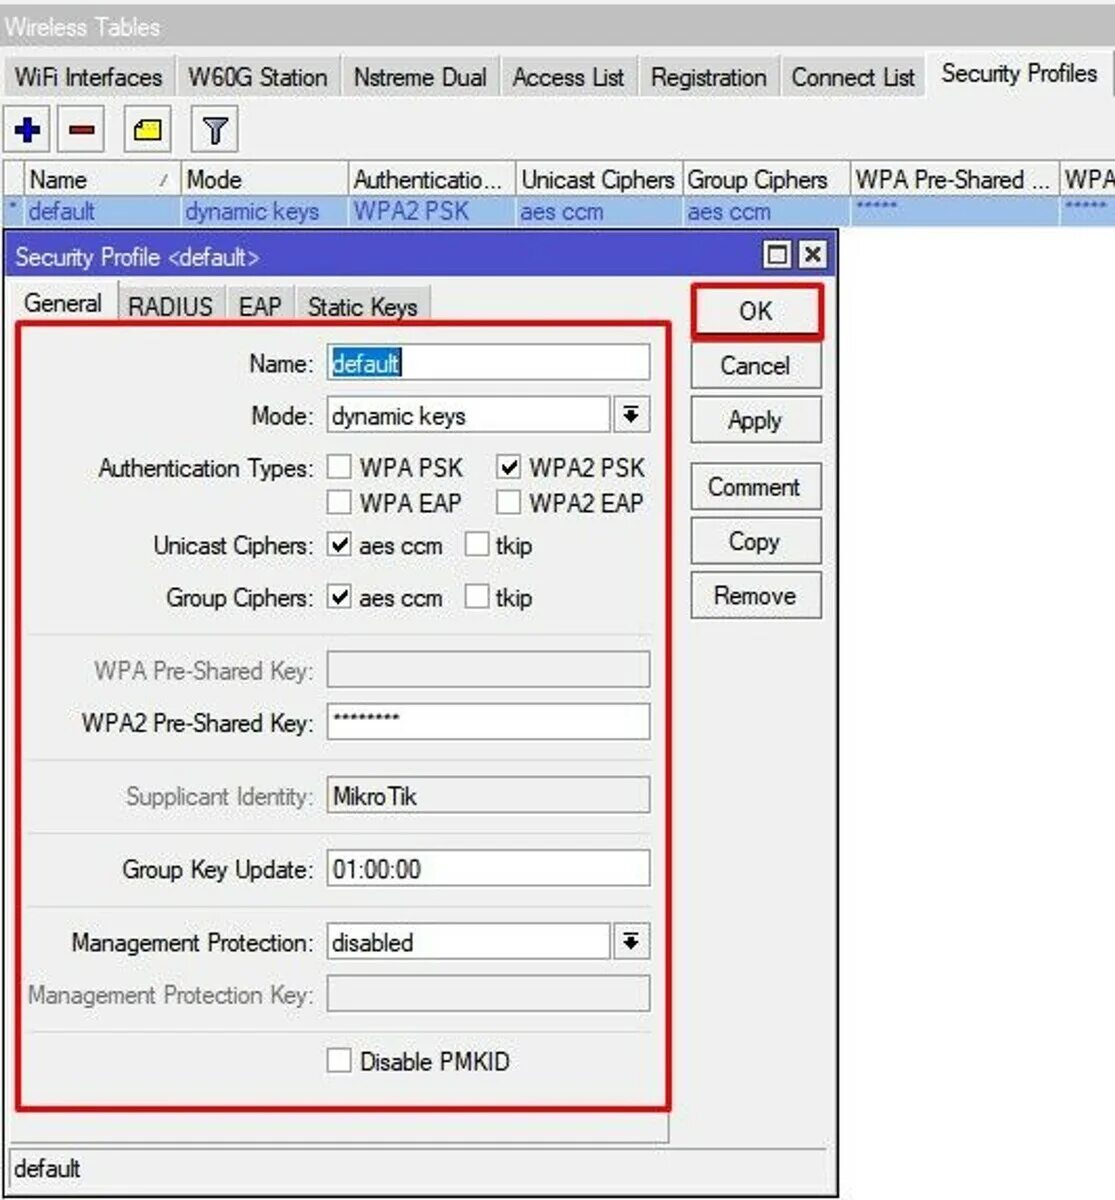Image resolution: width=1115 pixels, height=1200 pixels.
Task: Click the Cancel button
Action: tap(756, 366)
